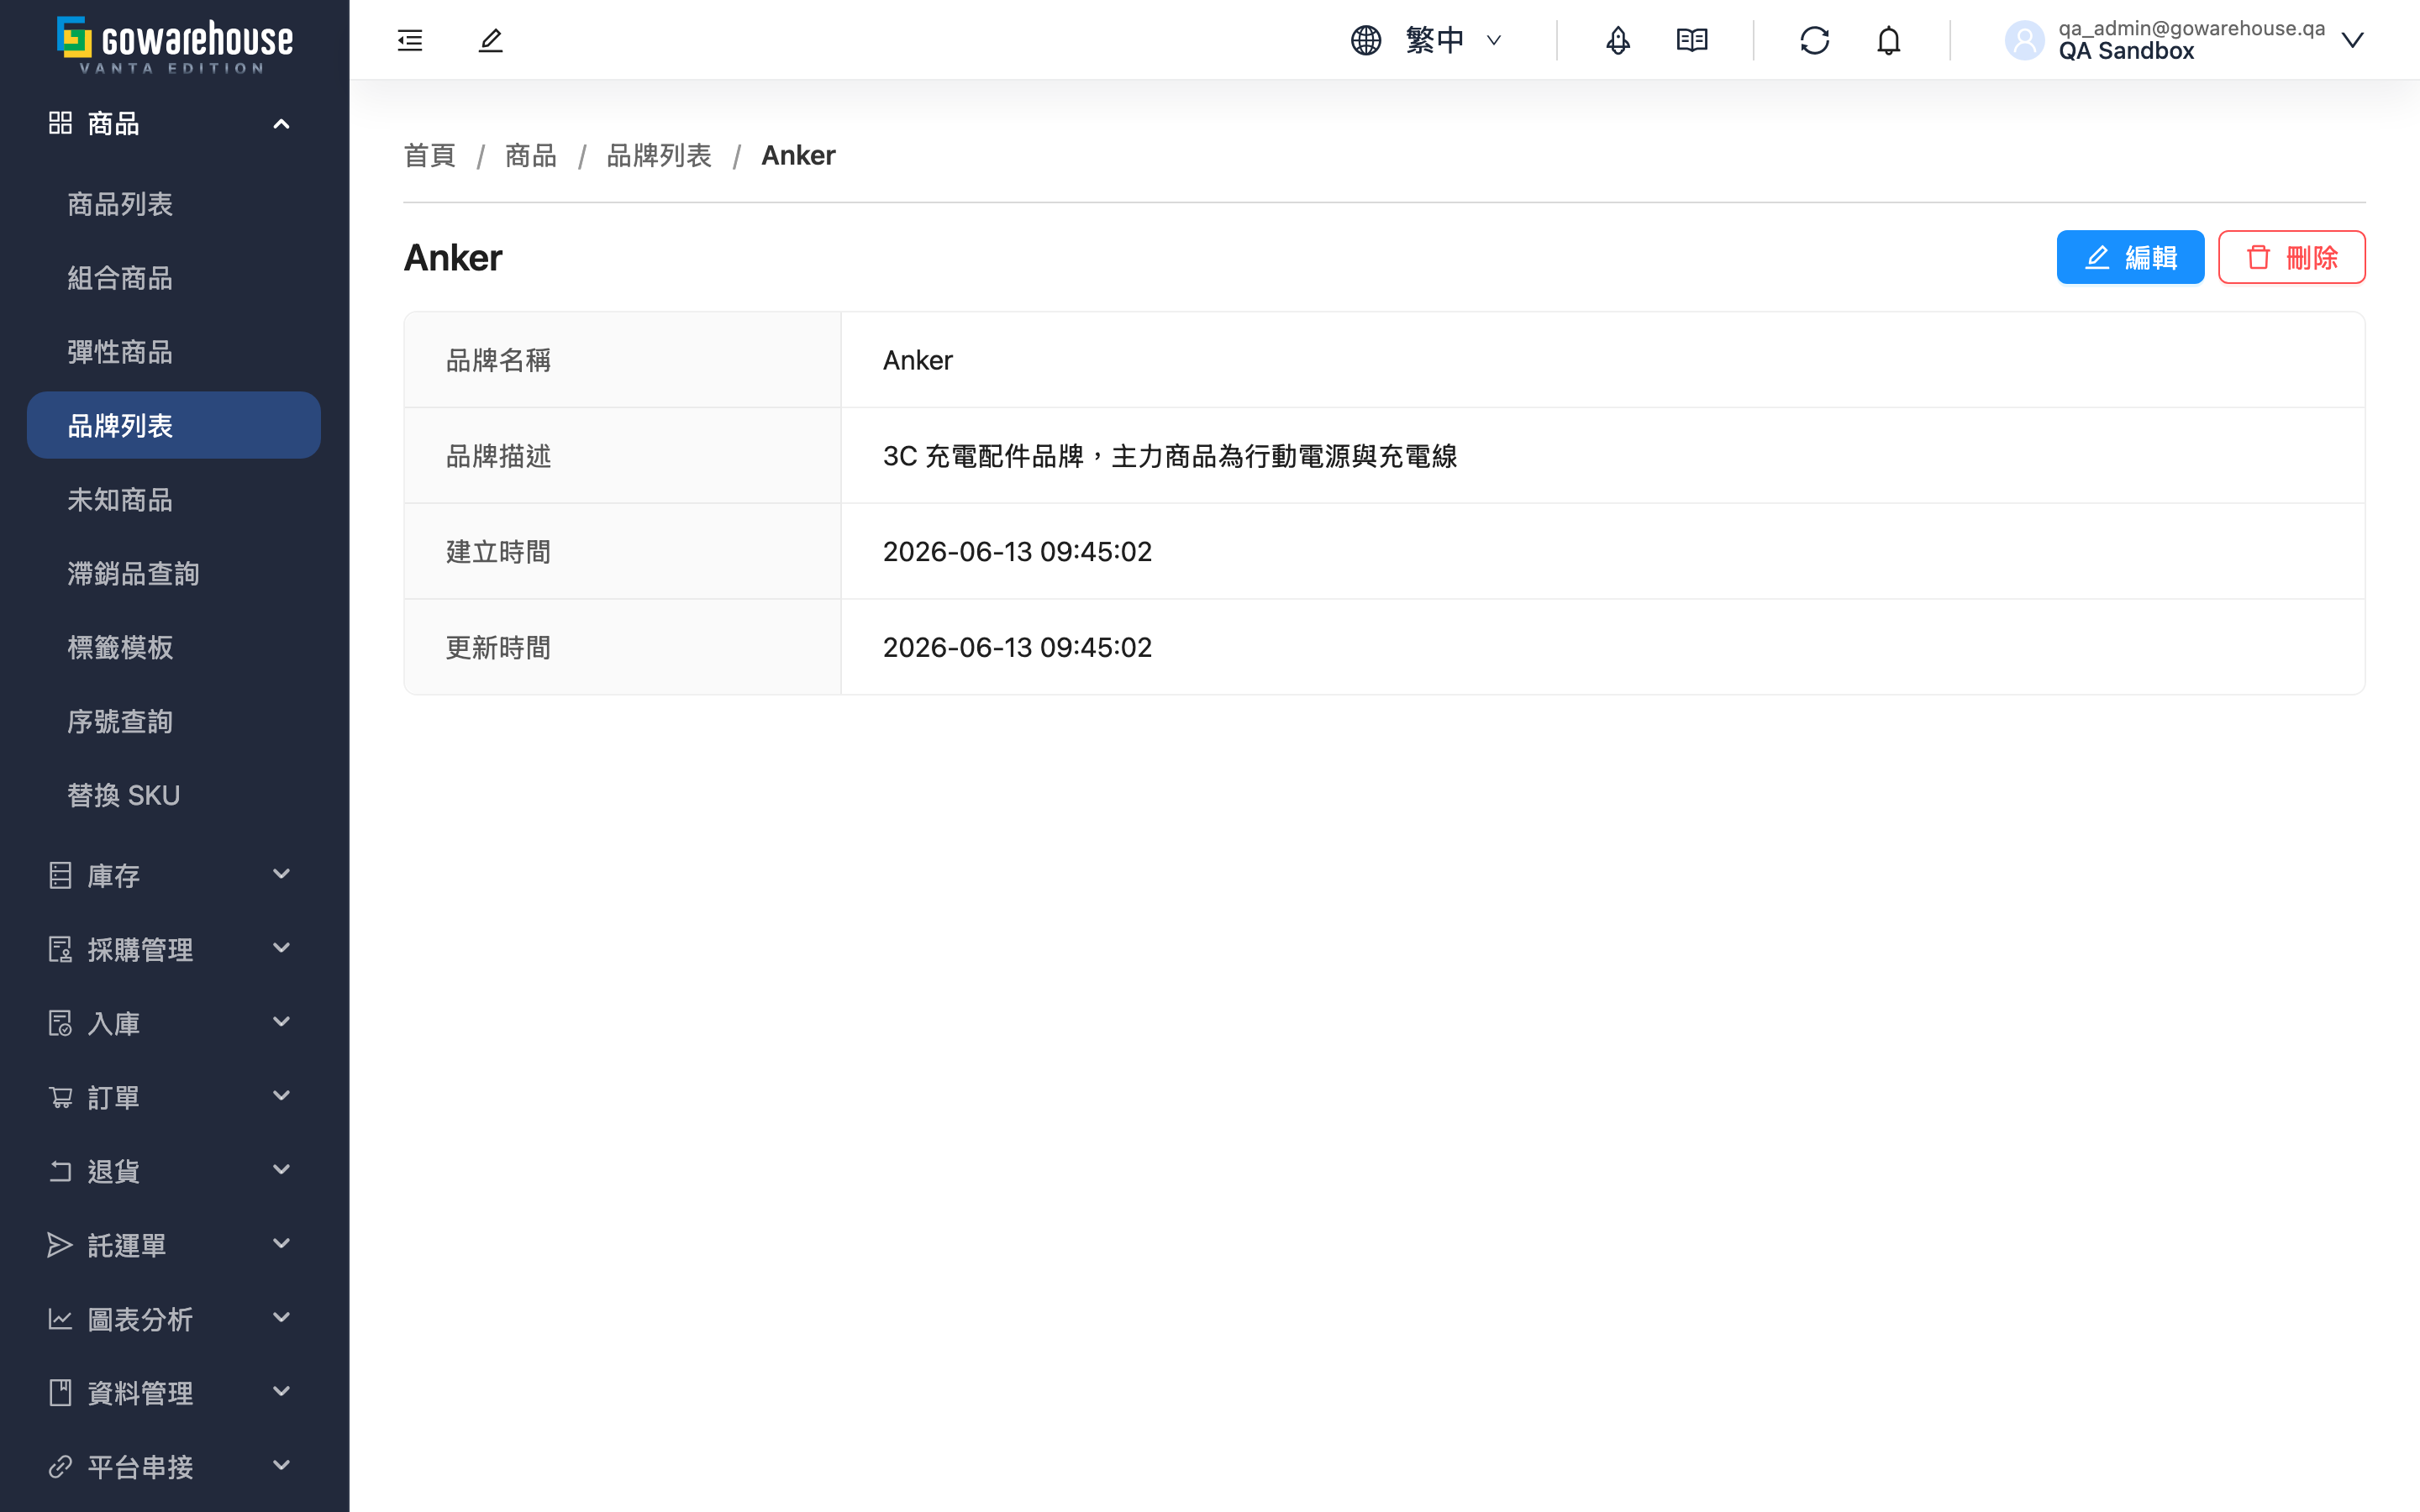Open 序號查詢 in sidebar

coord(174,721)
